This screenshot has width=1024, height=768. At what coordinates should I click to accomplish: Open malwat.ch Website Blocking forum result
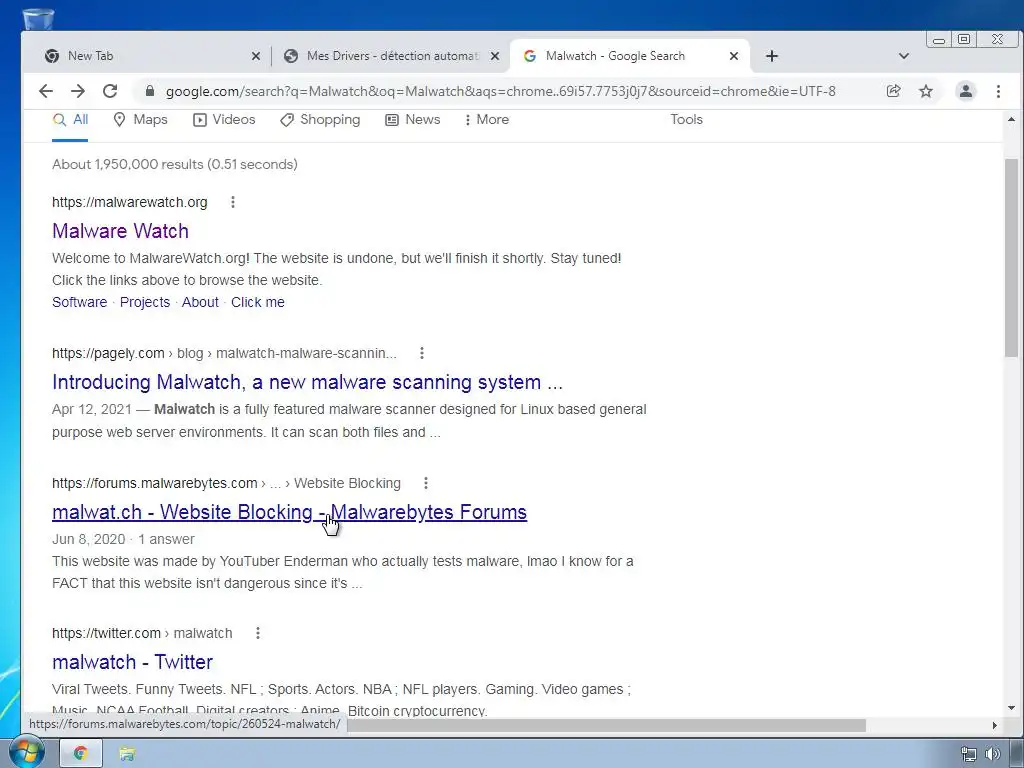tap(289, 512)
